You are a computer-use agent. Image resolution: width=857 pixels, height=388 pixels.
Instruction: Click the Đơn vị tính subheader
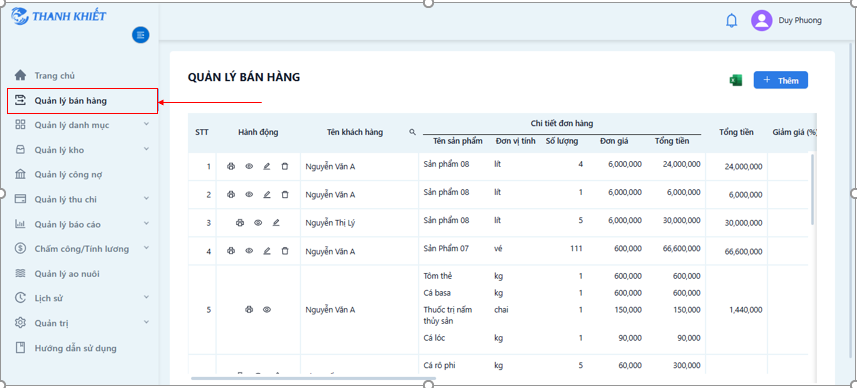(x=515, y=141)
